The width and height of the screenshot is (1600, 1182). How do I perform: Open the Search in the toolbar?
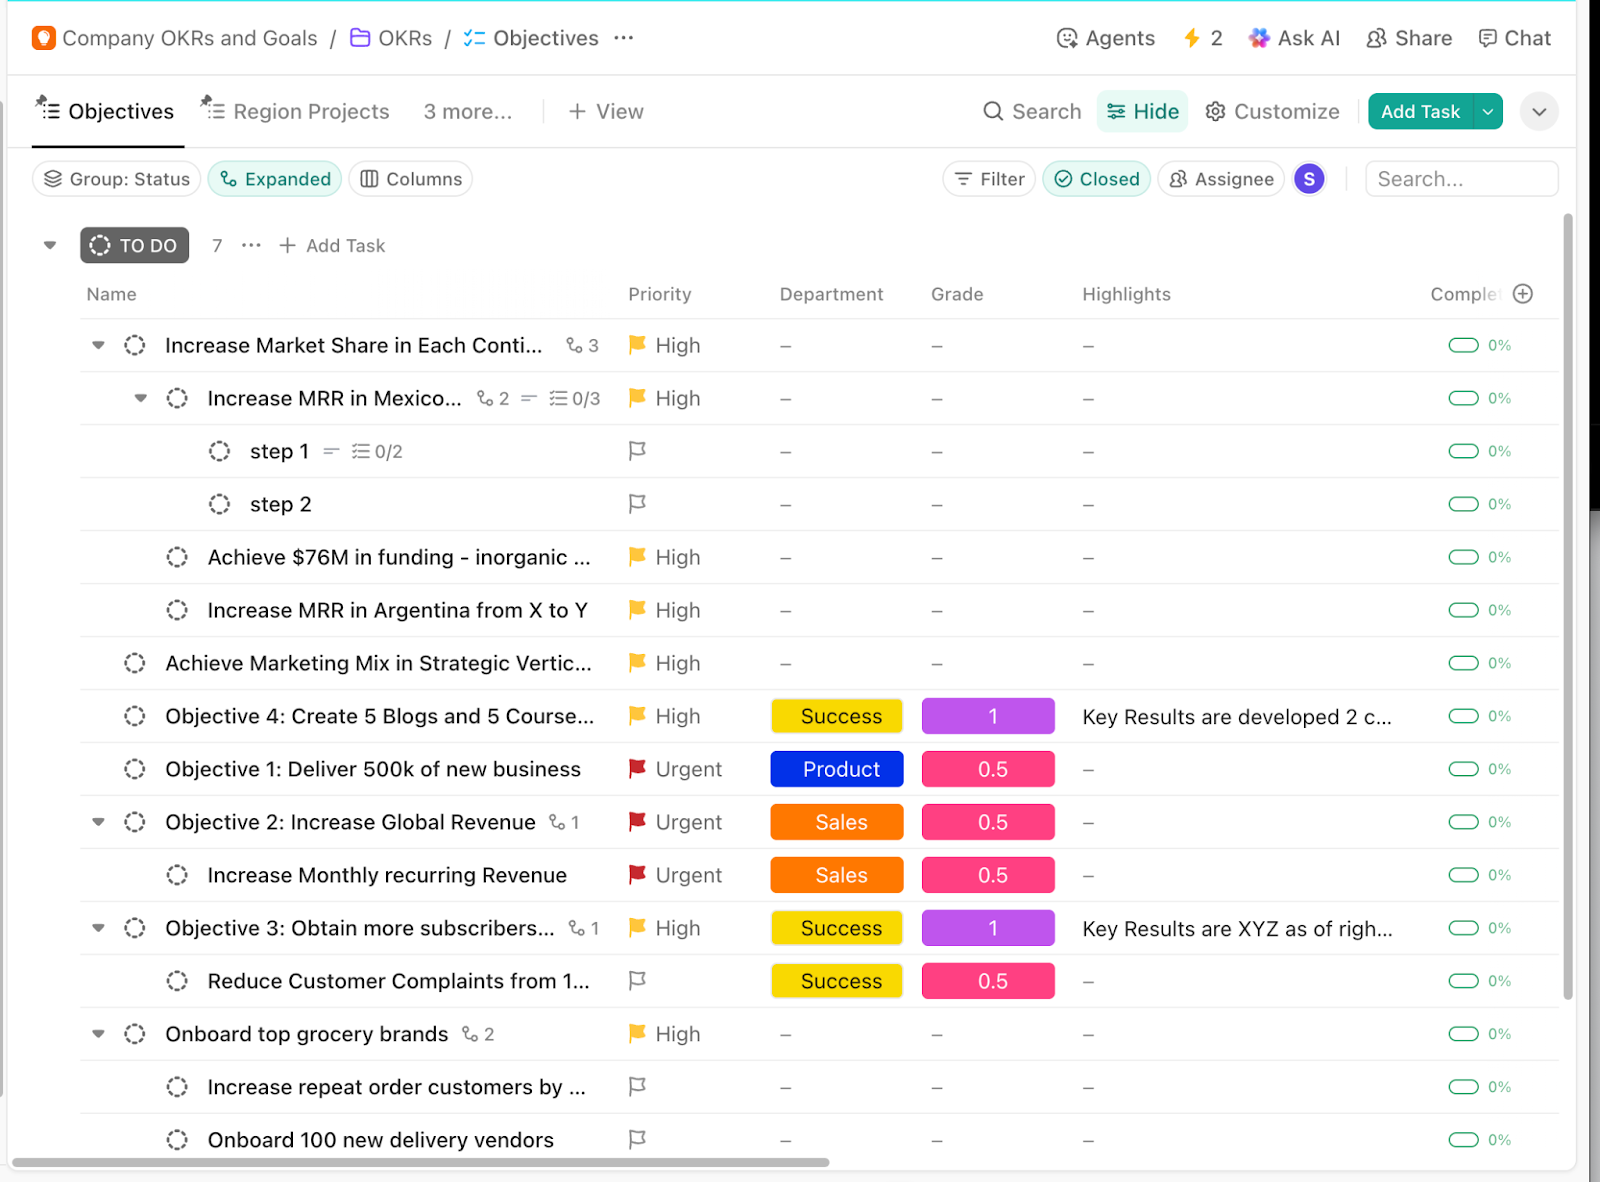[1031, 111]
